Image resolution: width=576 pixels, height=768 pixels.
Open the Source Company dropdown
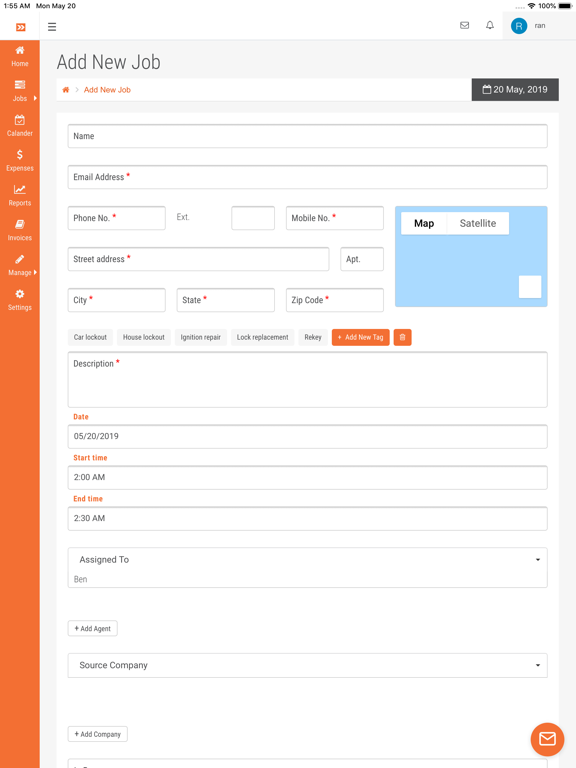308,665
